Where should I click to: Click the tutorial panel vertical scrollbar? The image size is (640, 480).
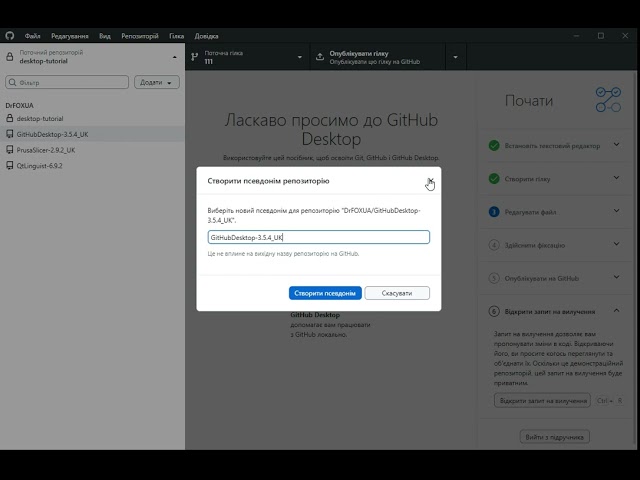tap(635, 260)
